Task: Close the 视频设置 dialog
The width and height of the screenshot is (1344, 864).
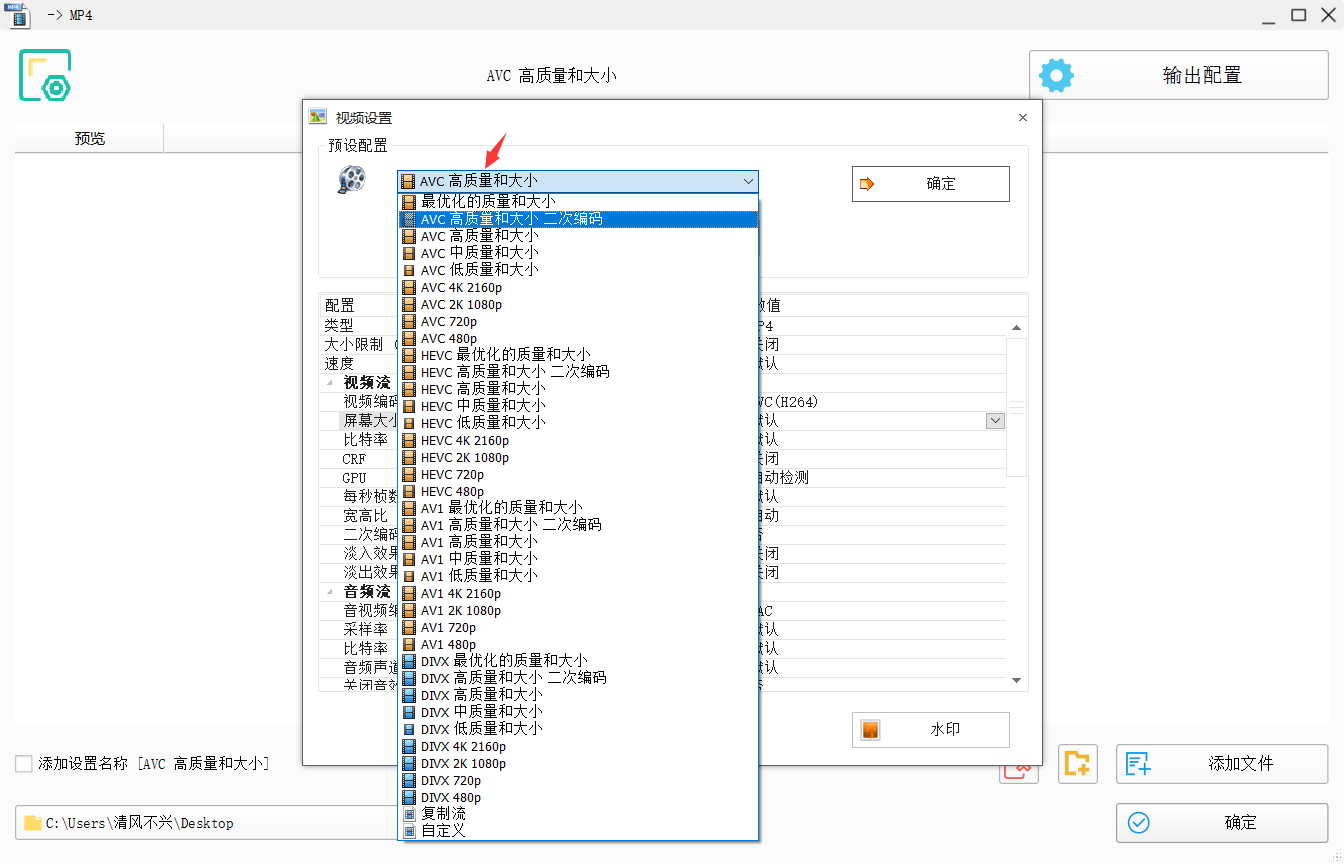Action: click(x=1022, y=118)
